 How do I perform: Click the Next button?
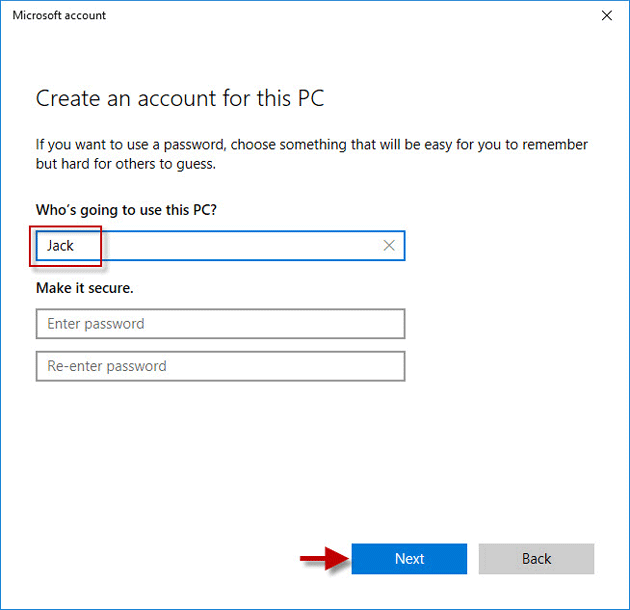tap(409, 559)
